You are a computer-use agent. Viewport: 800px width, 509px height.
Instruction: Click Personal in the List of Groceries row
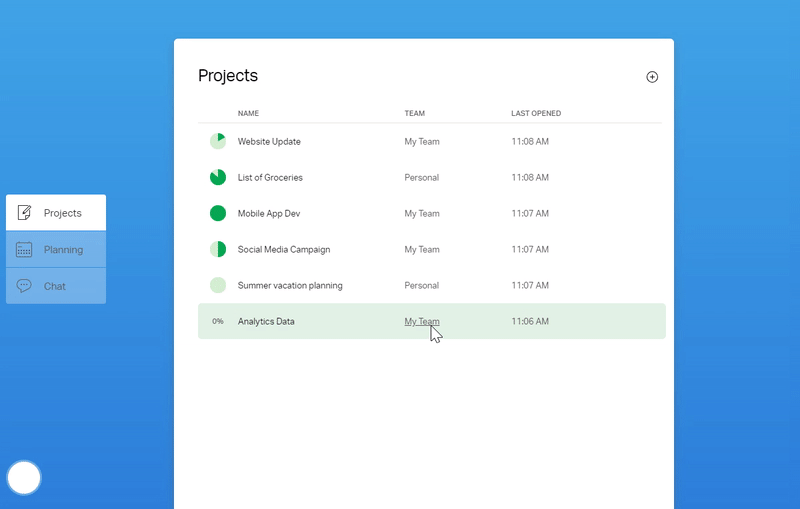[x=421, y=177]
